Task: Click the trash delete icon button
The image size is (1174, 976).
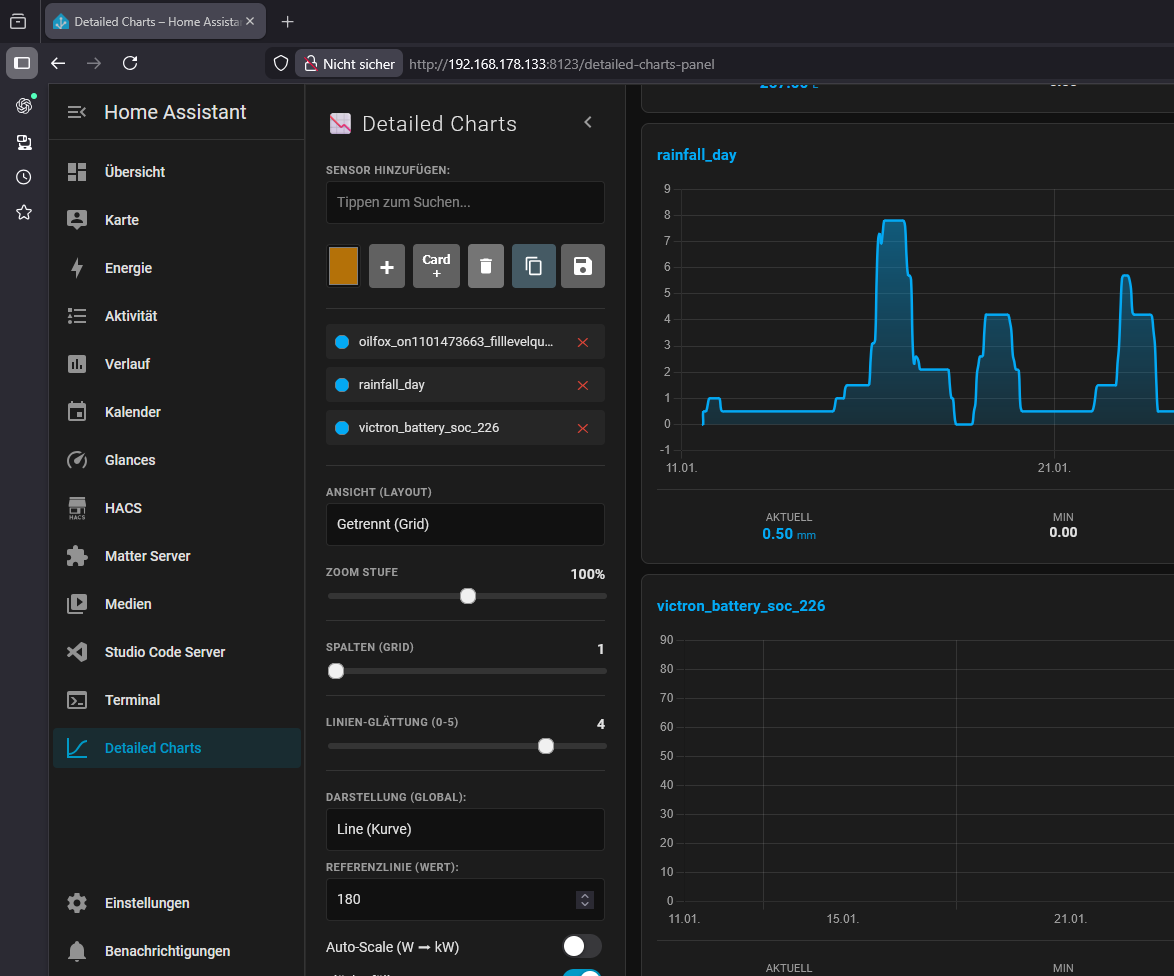Action: point(485,266)
